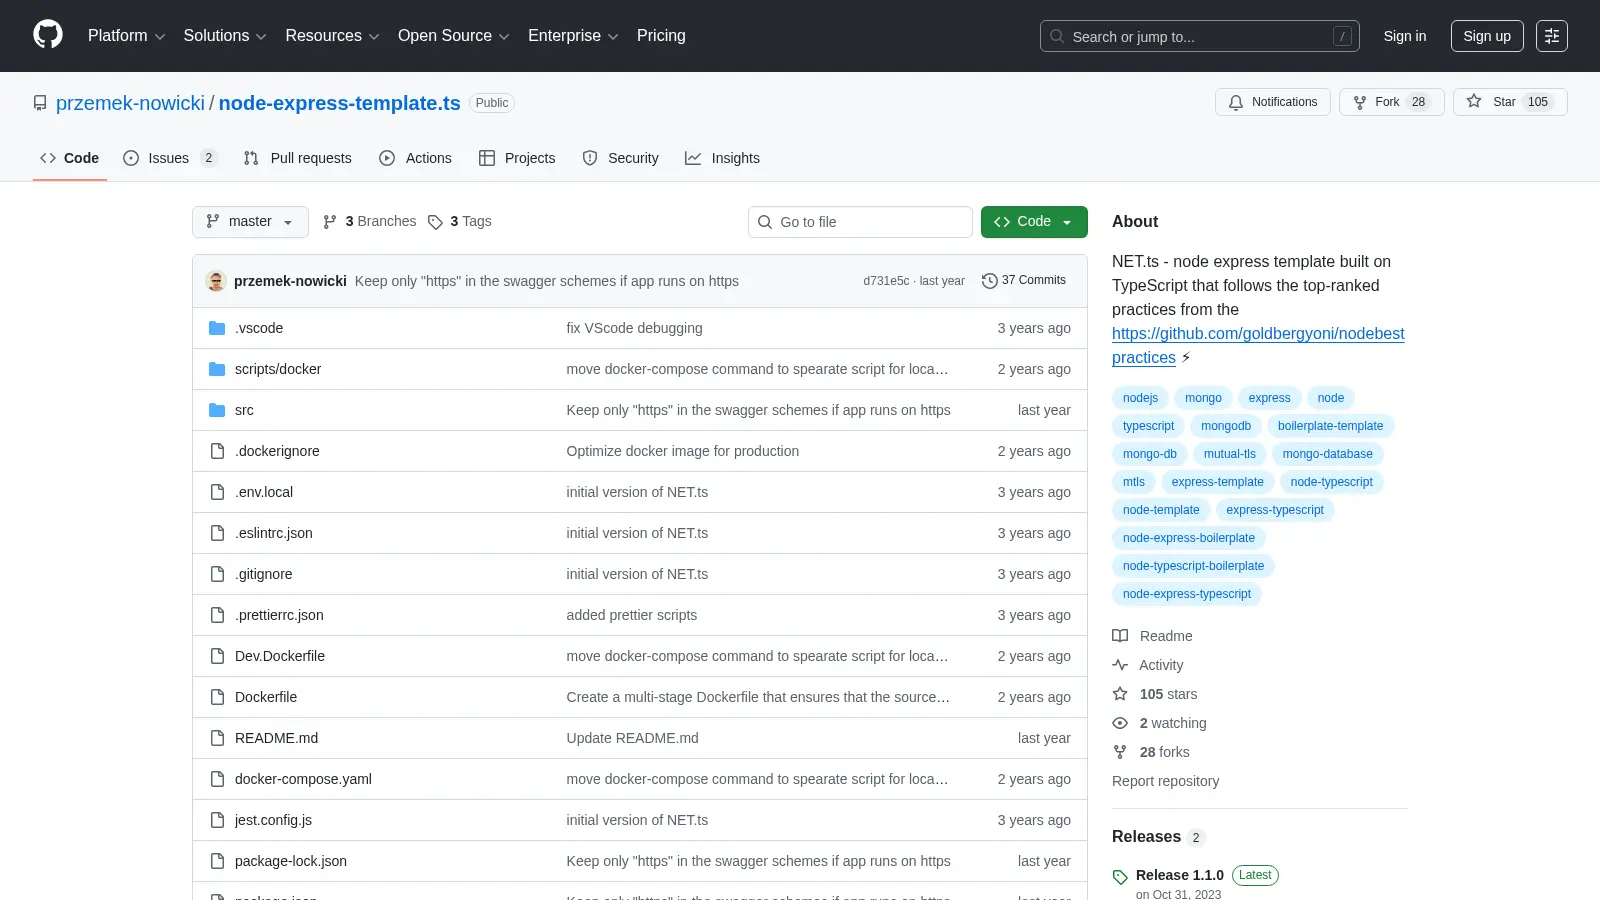Click the file icon beside Dev.Dockerfile
This screenshot has height=900, width=1600.
tap(217, 656)
